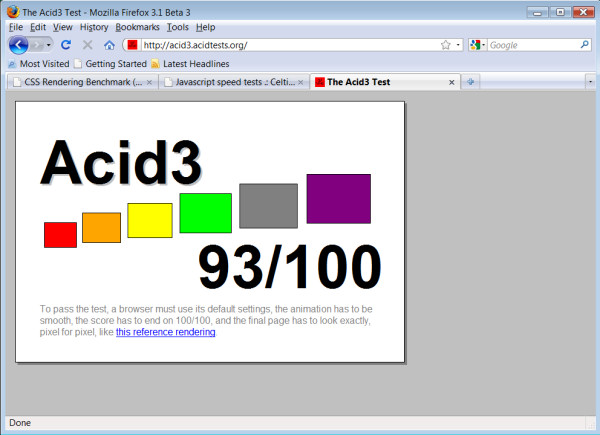The width and height of the screenshot is (600, 435).
Task: Open the Latest Headlines feed bookmark
Action: point(190,64)
